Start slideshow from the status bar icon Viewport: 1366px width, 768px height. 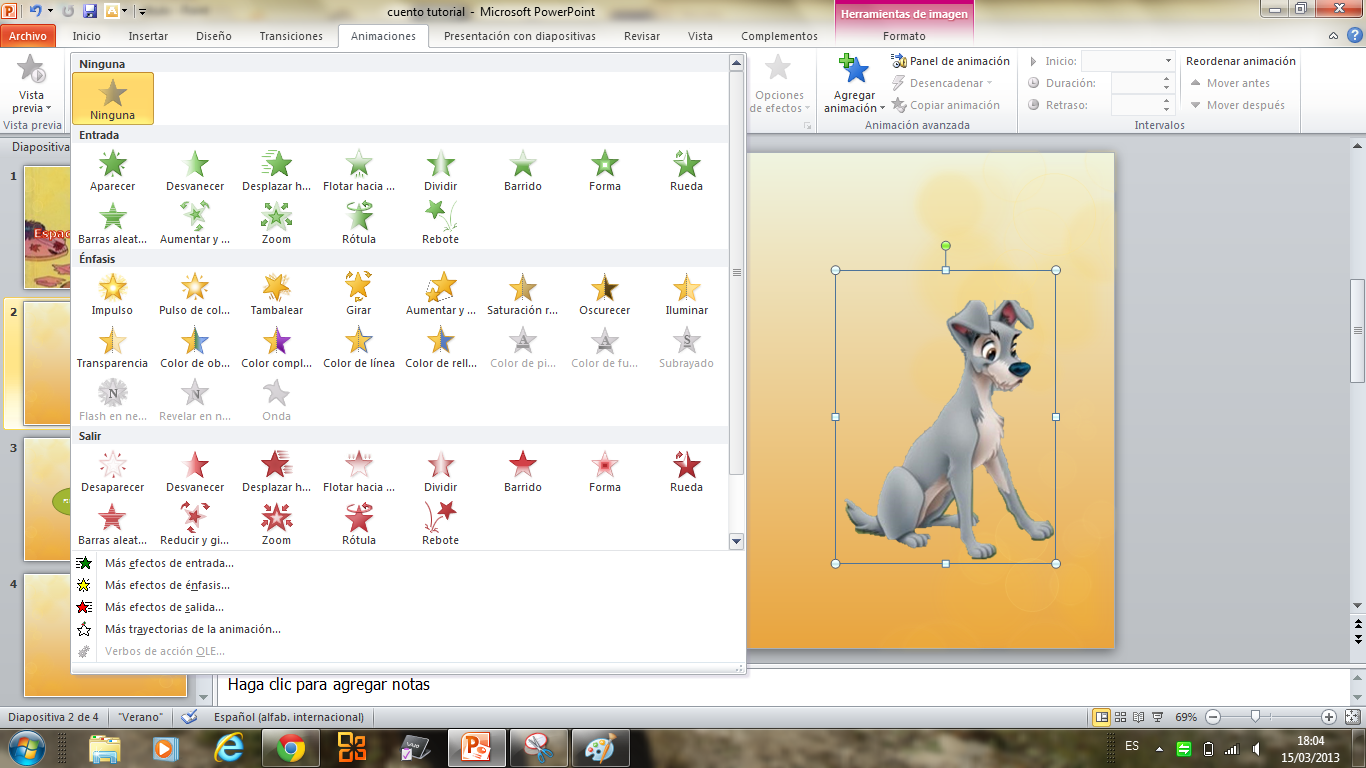pos(1158,717)
